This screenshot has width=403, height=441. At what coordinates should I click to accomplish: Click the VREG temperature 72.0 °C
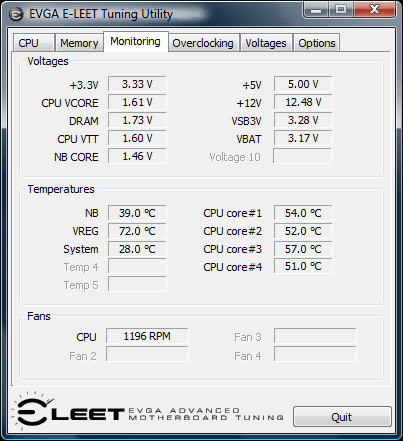click(x=137, y=231)
